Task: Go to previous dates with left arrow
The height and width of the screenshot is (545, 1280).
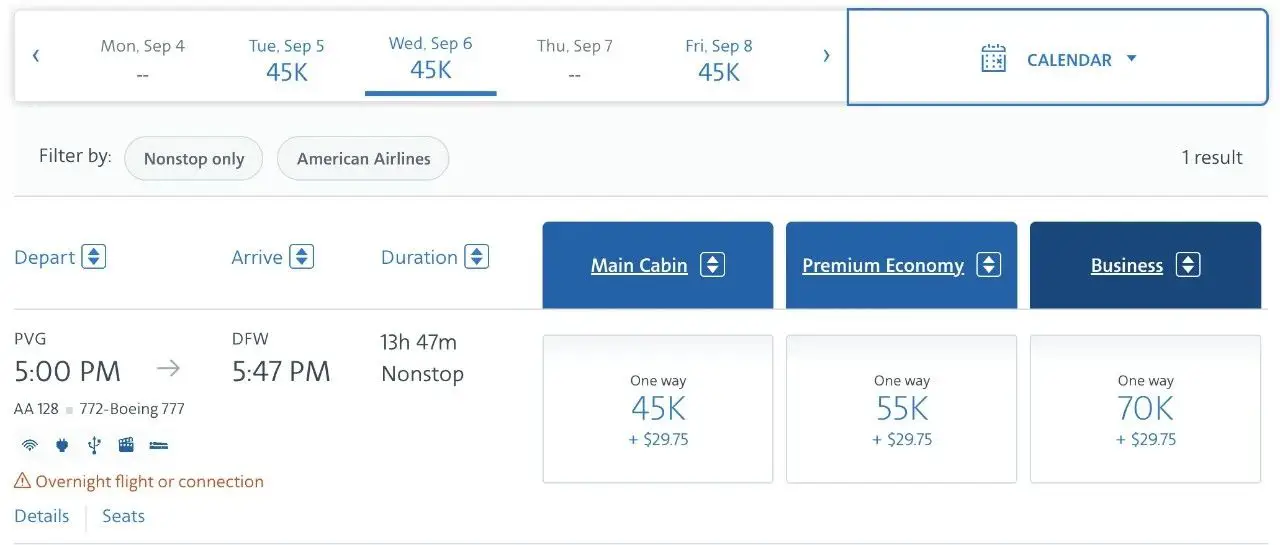Action: click(x=36, y=56)
